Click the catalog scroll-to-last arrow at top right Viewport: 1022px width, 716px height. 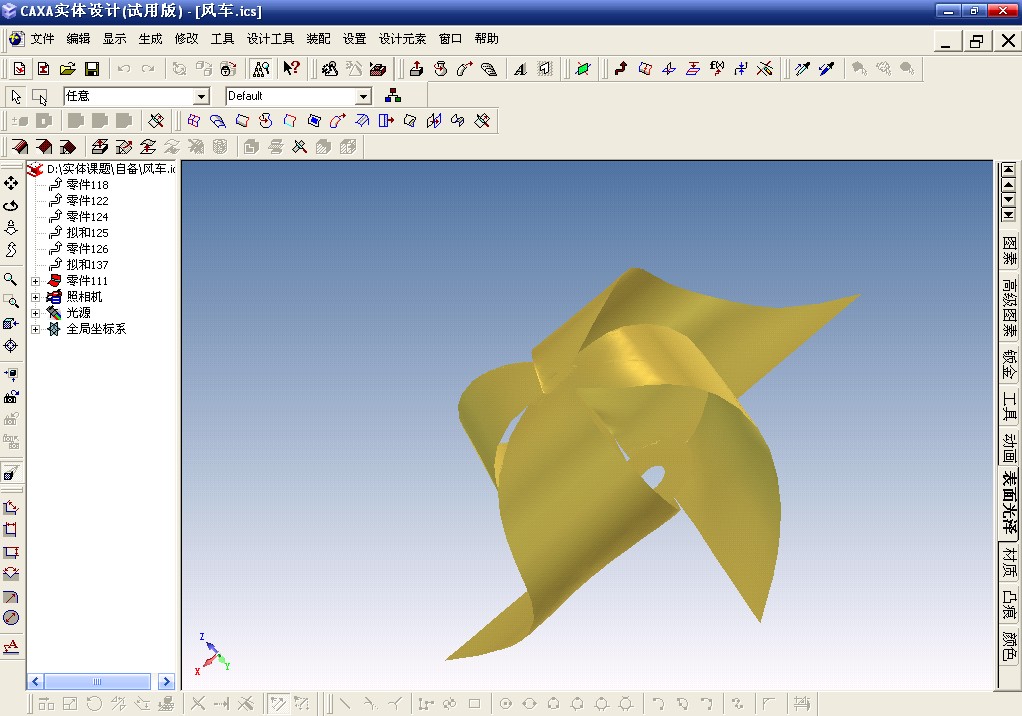pos(1008,215)
